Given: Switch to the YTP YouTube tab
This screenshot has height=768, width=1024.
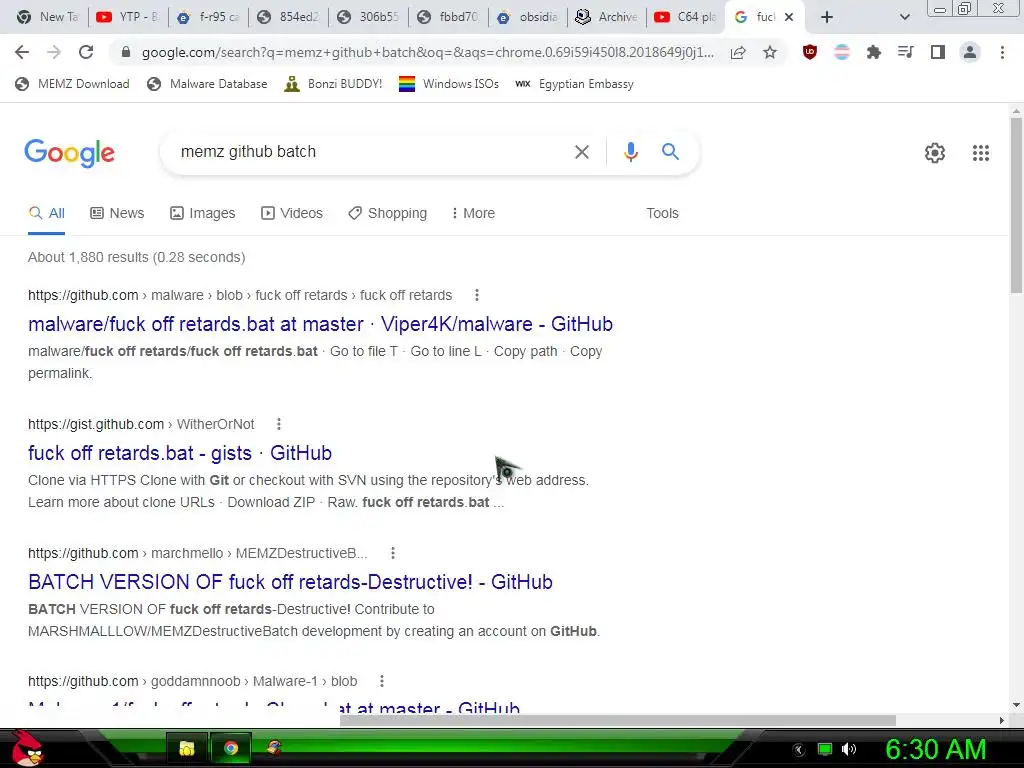Looking at the screenshot, I should click(128, 17).
